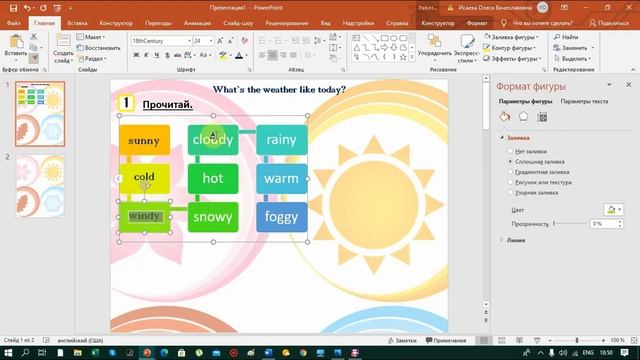Image resolution: width=640 pixels, height=360 pixels.
Task: Toggle text shadow S button
Action: pos(167,55)
